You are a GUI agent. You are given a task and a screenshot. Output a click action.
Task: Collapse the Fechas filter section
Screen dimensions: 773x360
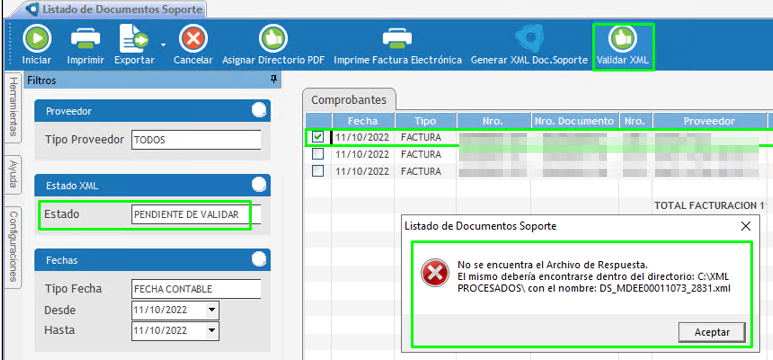tap(259, 259)
